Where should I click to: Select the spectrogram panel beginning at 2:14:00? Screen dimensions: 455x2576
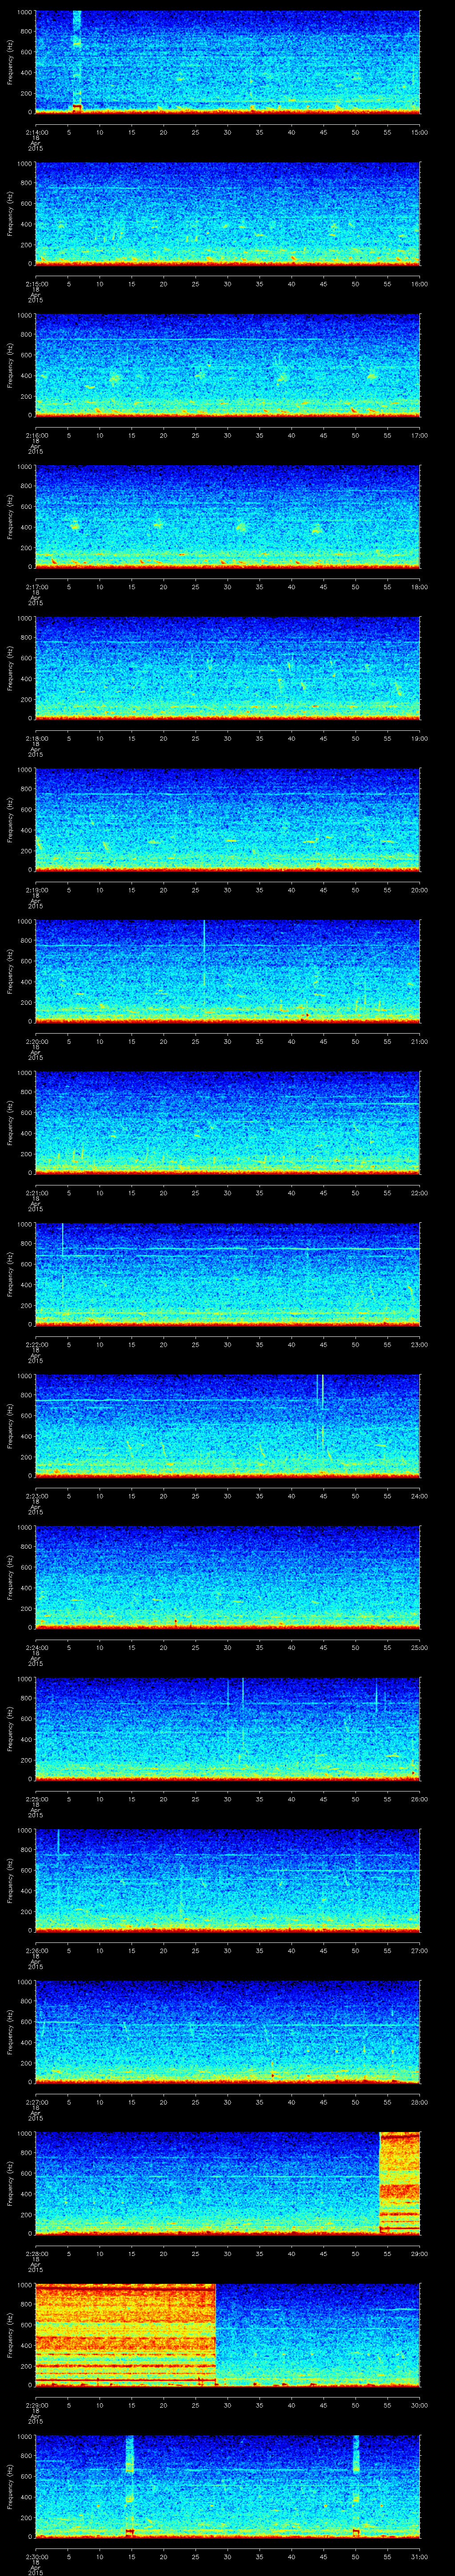point(227,62)
